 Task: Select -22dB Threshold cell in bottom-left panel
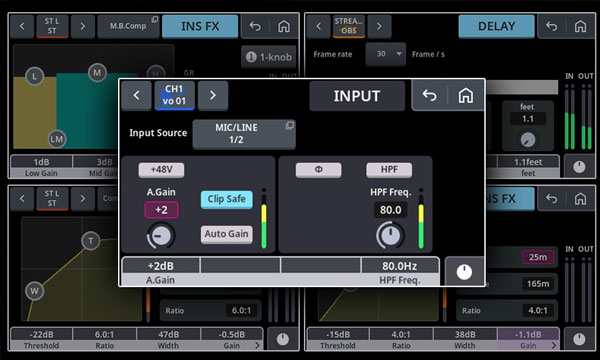click(x=41, y=339)
